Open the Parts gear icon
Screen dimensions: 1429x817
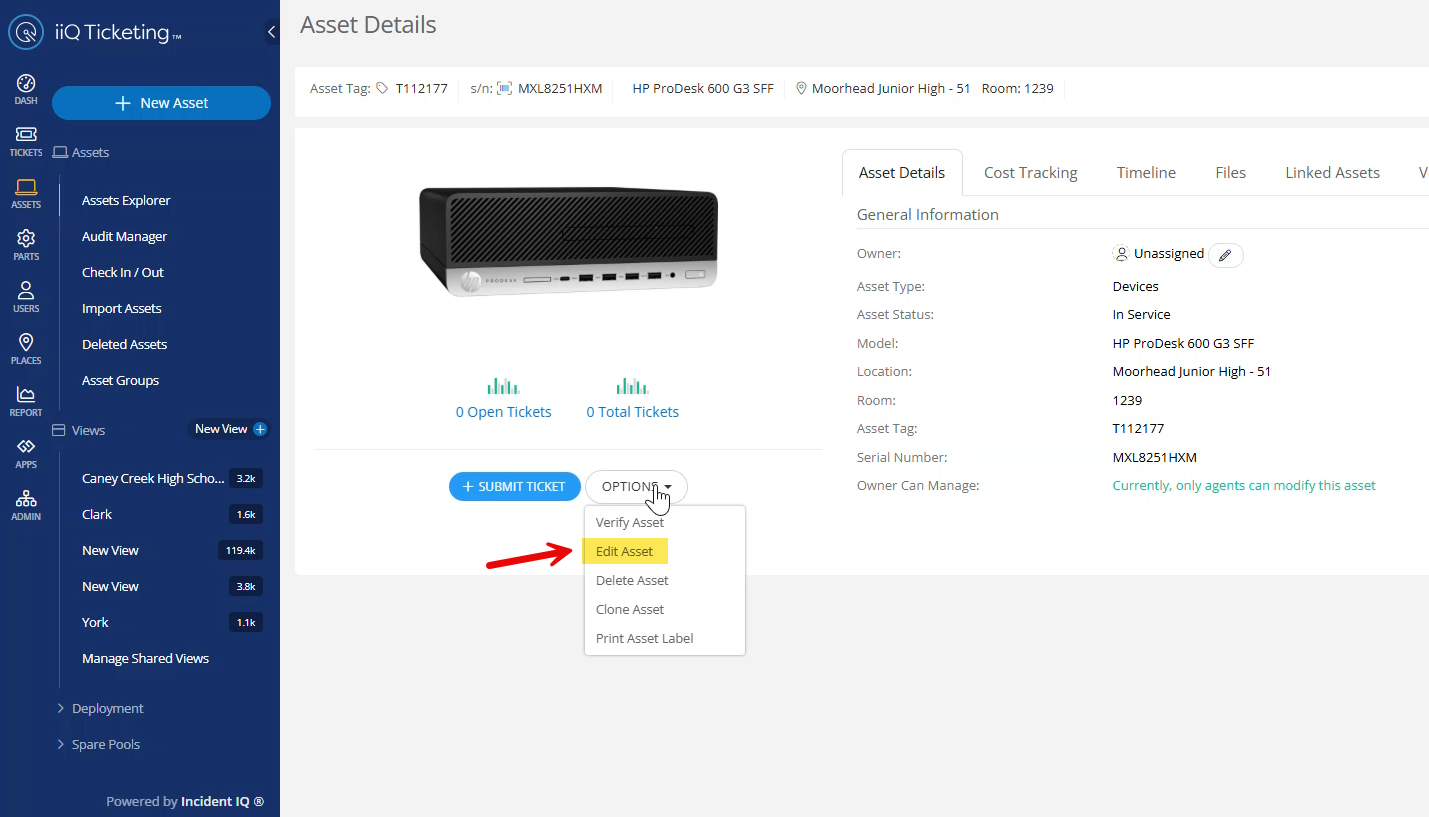click(x=26, y=243)
